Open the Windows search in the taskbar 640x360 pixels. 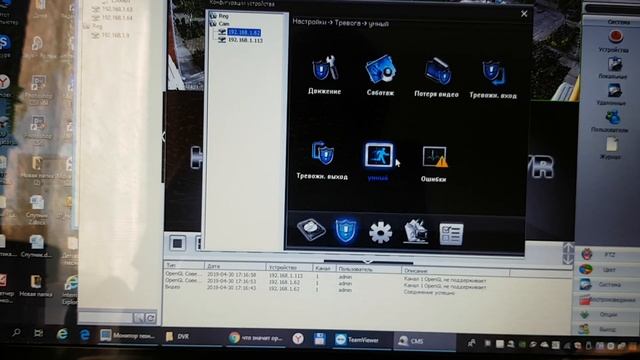[x=16, y=333]
